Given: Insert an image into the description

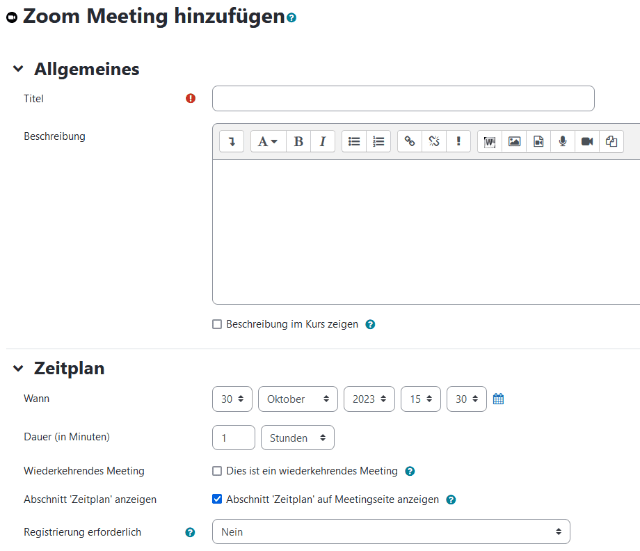Looking at the screenshot, I should point(514,142).
